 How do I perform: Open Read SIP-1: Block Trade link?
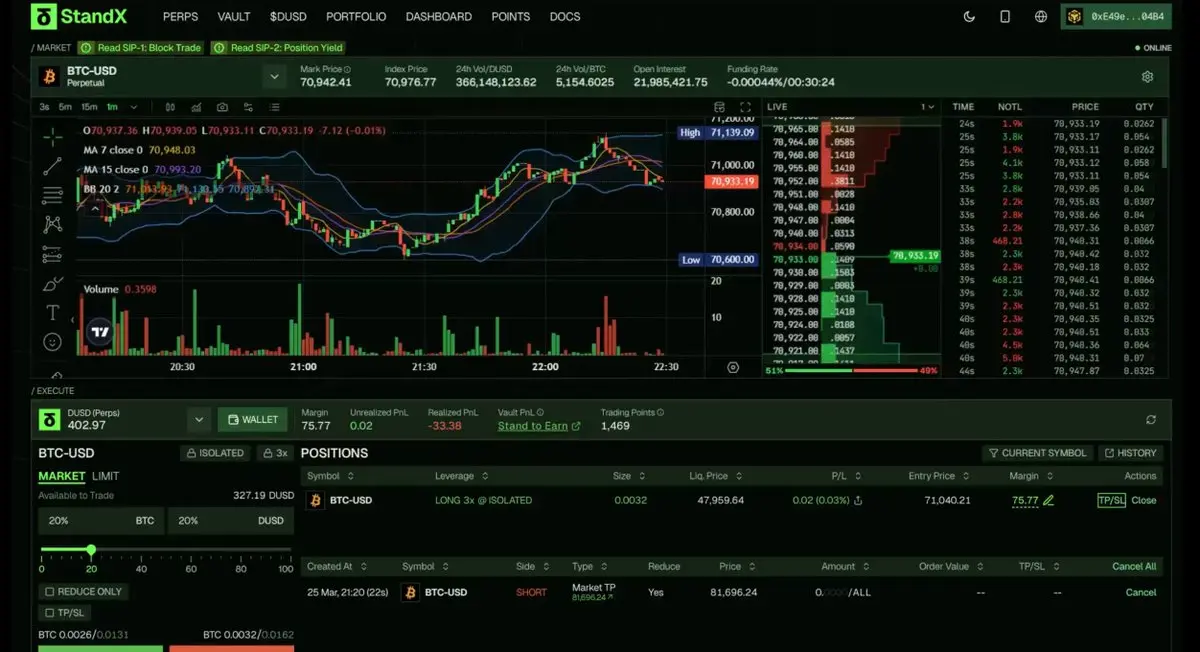click(141, 48)
